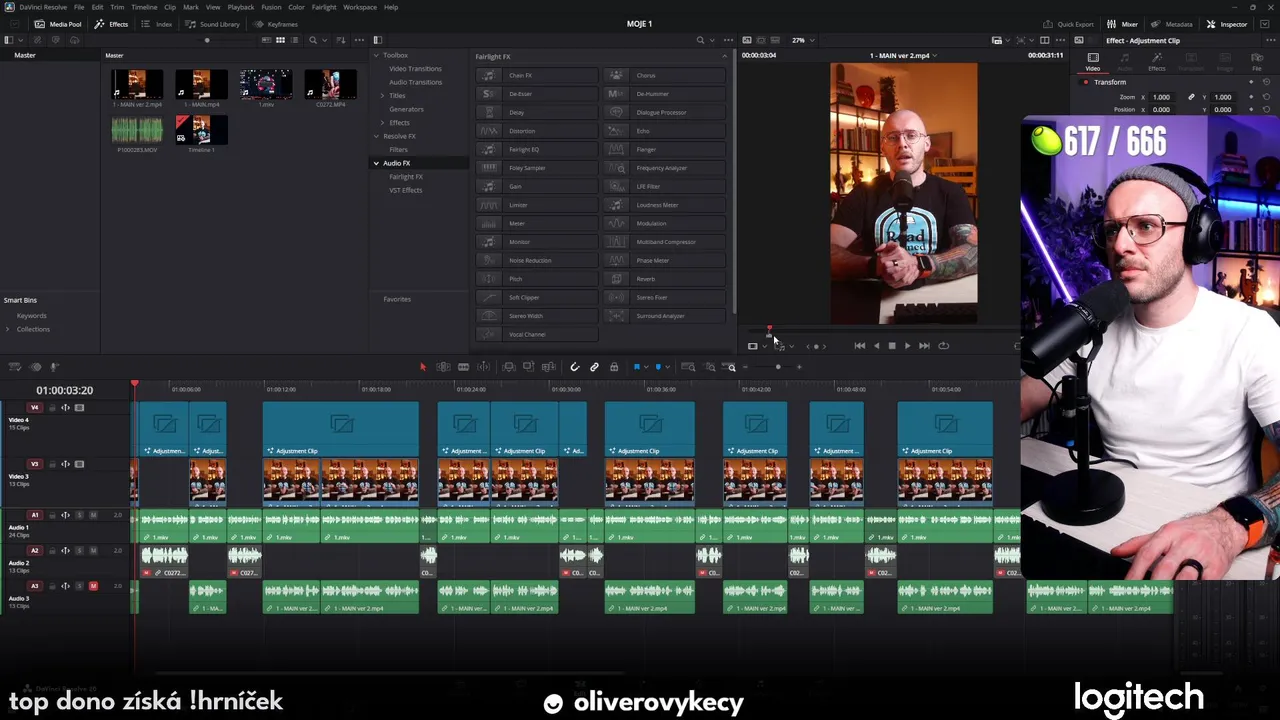Select the Chorus effect
This screenshot has width=1280, height=720.
click(664, 75)
